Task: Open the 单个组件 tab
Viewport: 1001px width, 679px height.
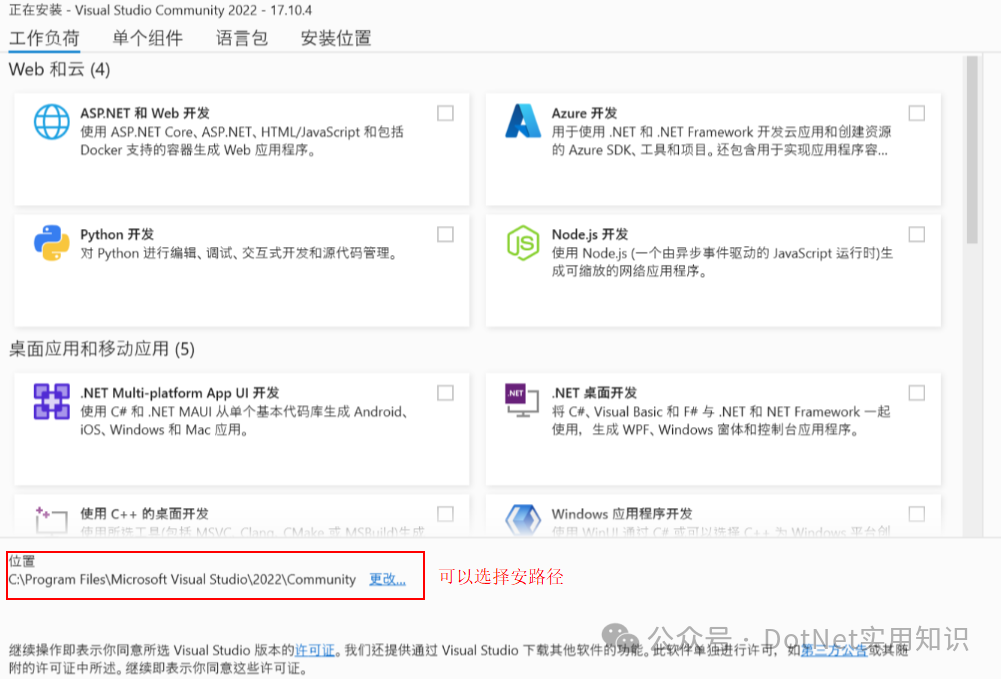Action: (147, 38)
